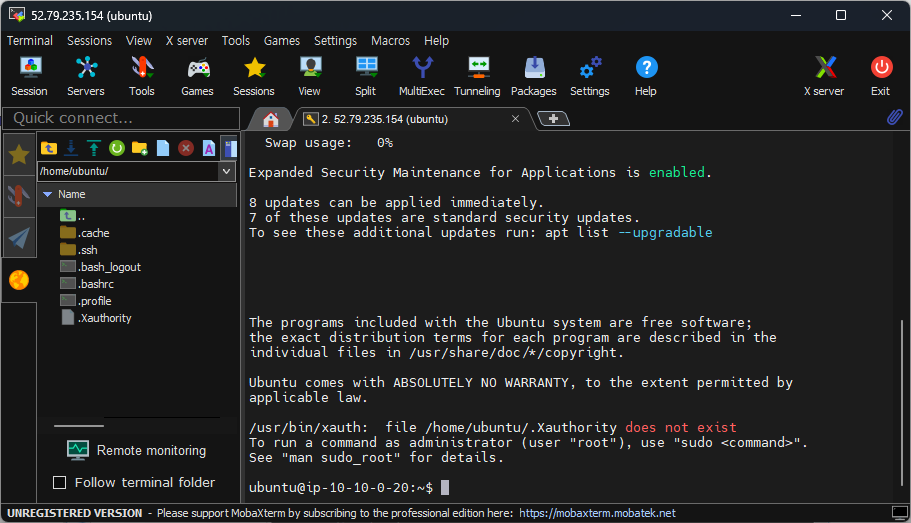Click the Quick connect input field
The width and height of the screenshot is (911, 523).
click(x=121, y=118)
